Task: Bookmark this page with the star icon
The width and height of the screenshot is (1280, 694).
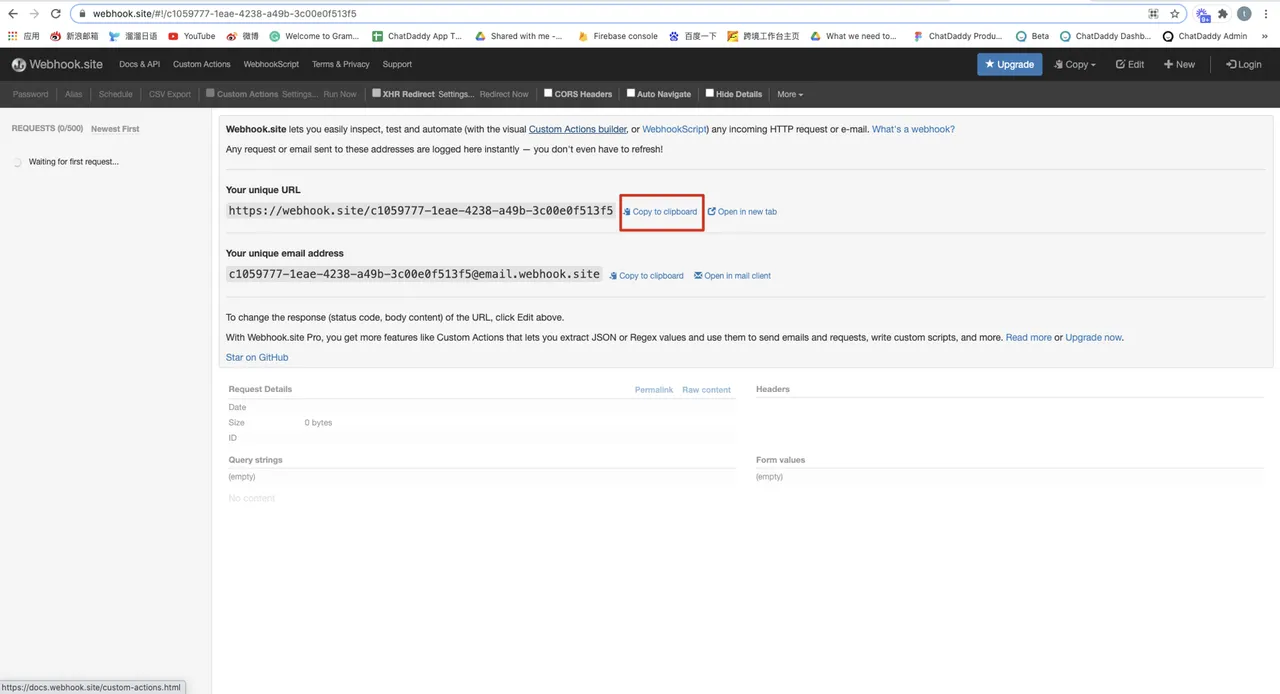Action: point(1175,14)
